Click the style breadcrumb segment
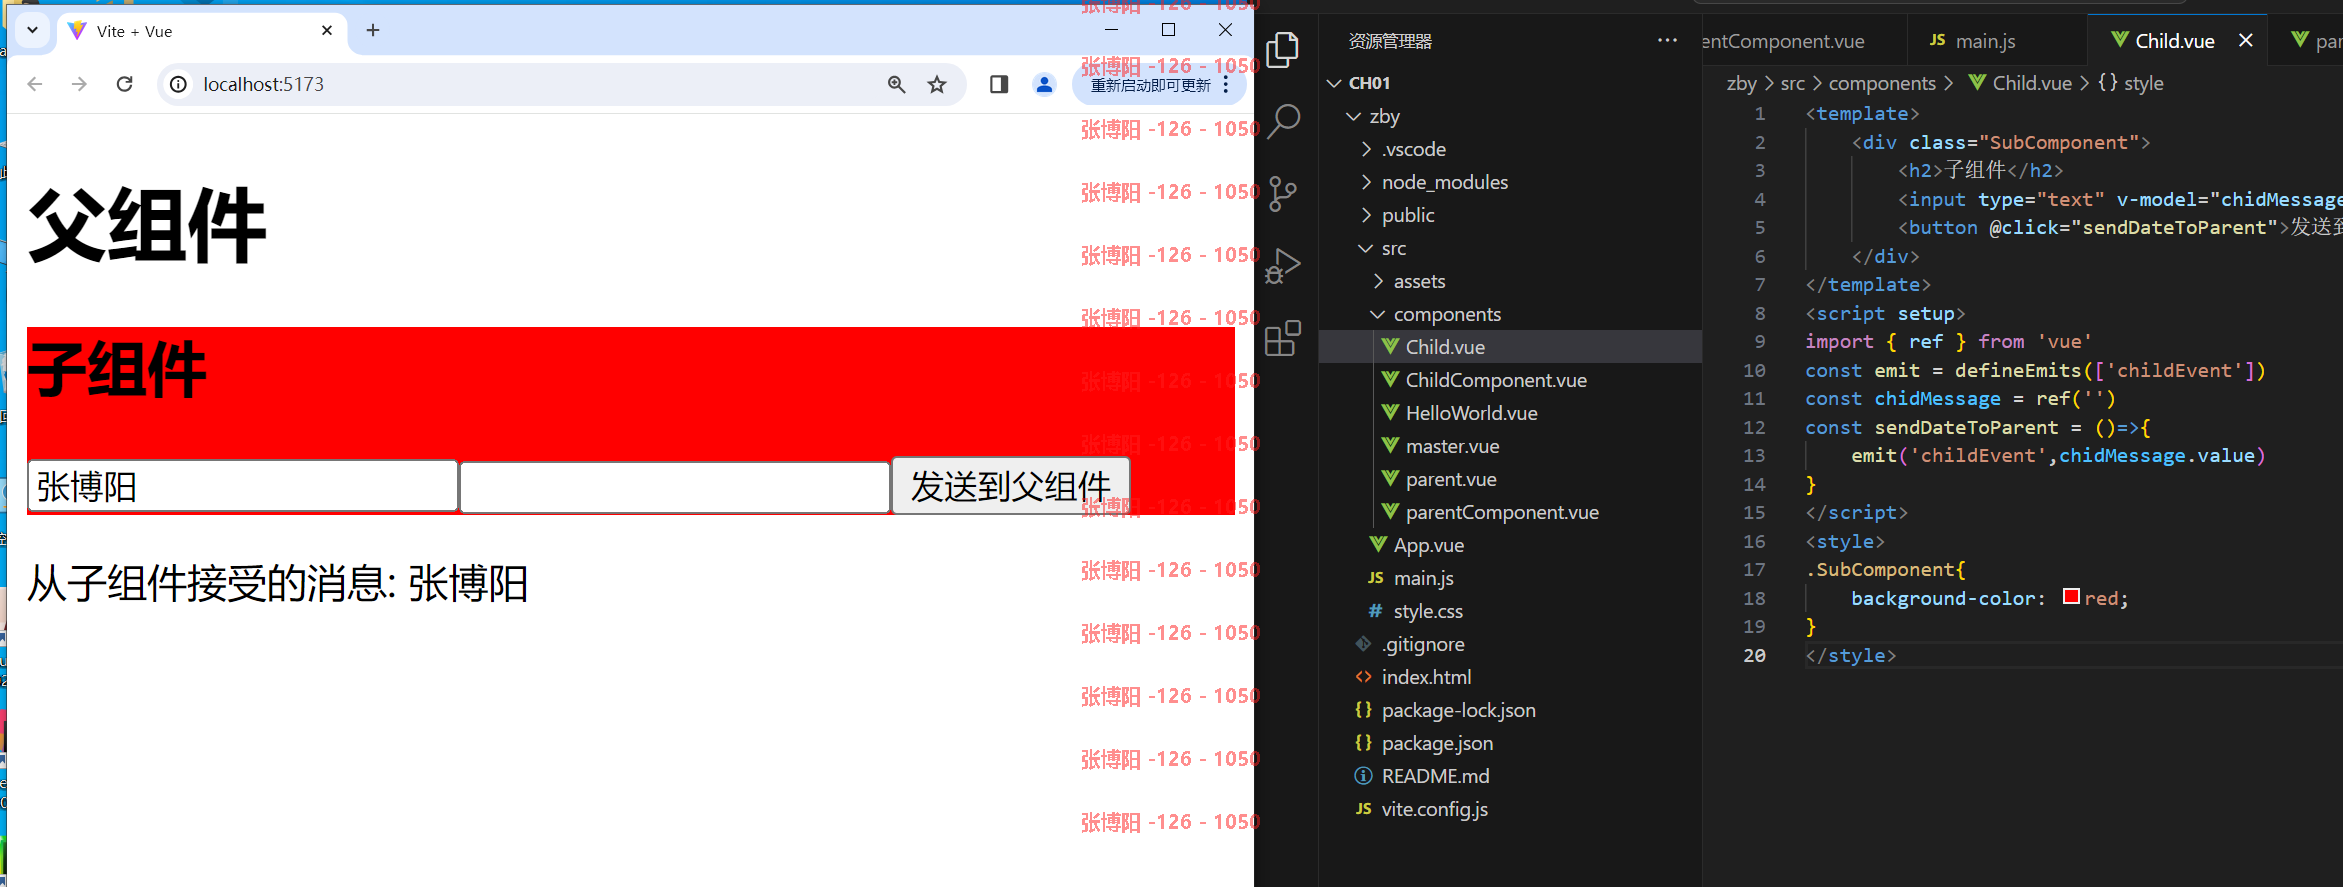Viewport: 2343px width, 887px height. click(2131, 83)
